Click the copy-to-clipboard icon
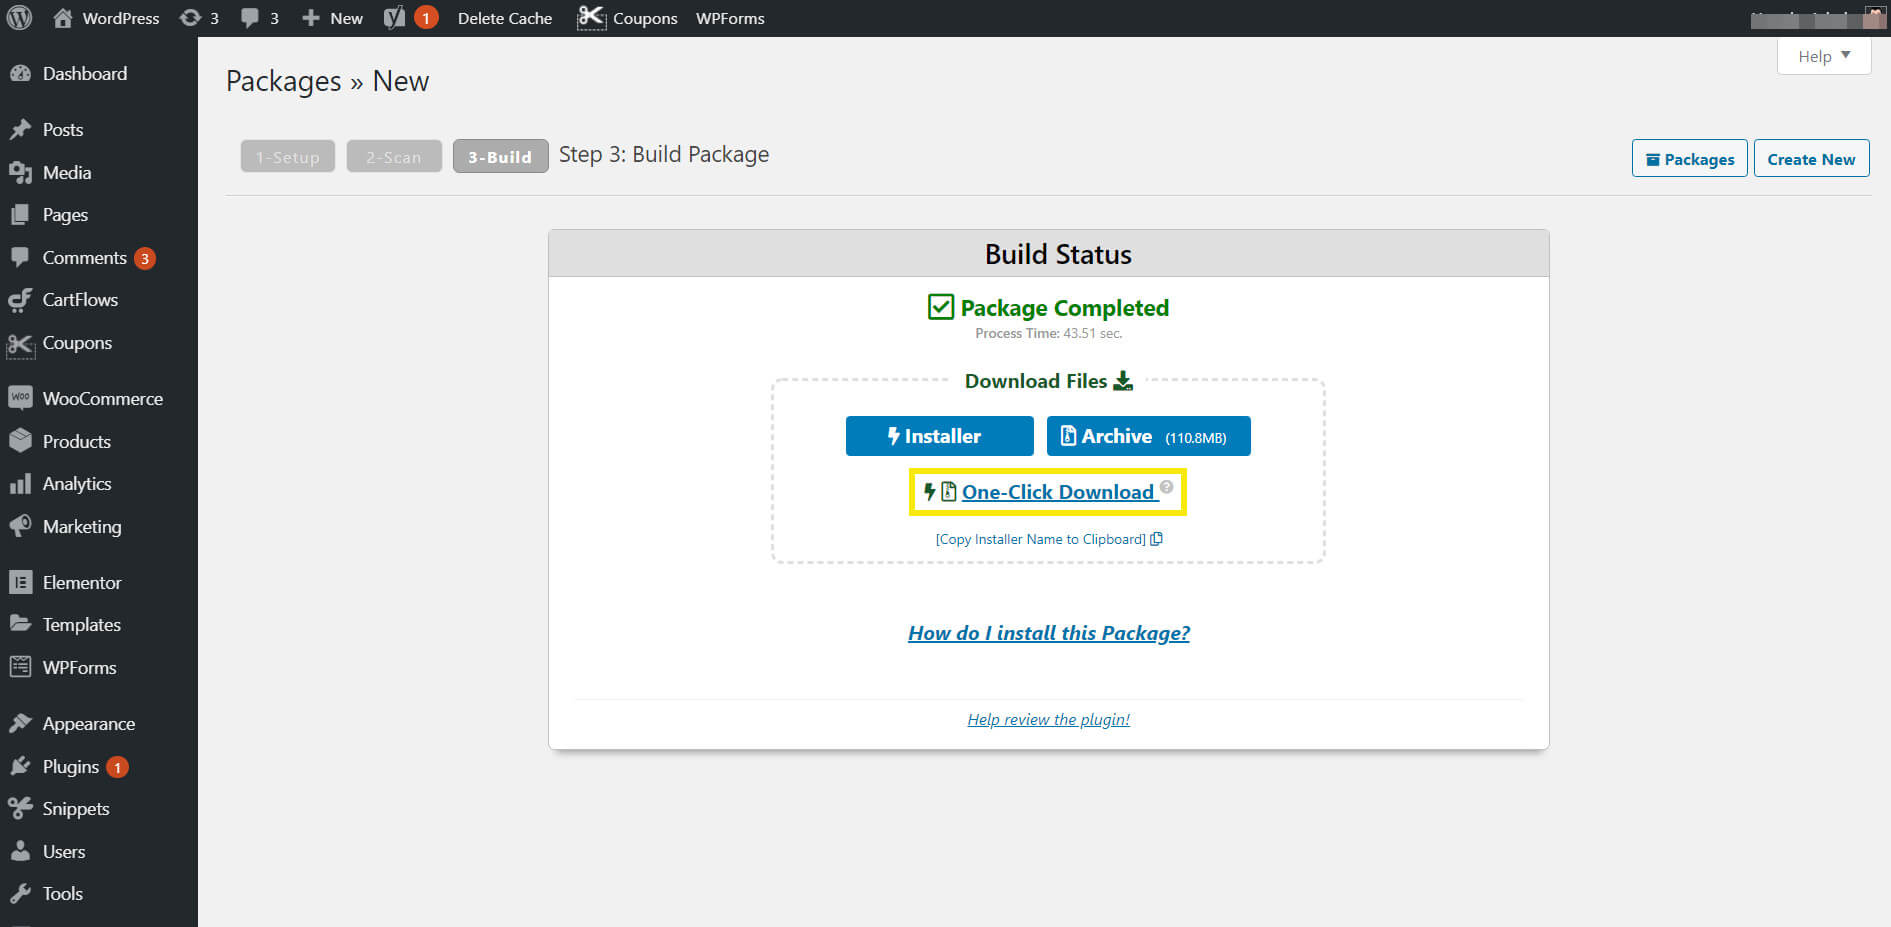The height and width of the screenshot is (927, 1891). click(1157, 539)
